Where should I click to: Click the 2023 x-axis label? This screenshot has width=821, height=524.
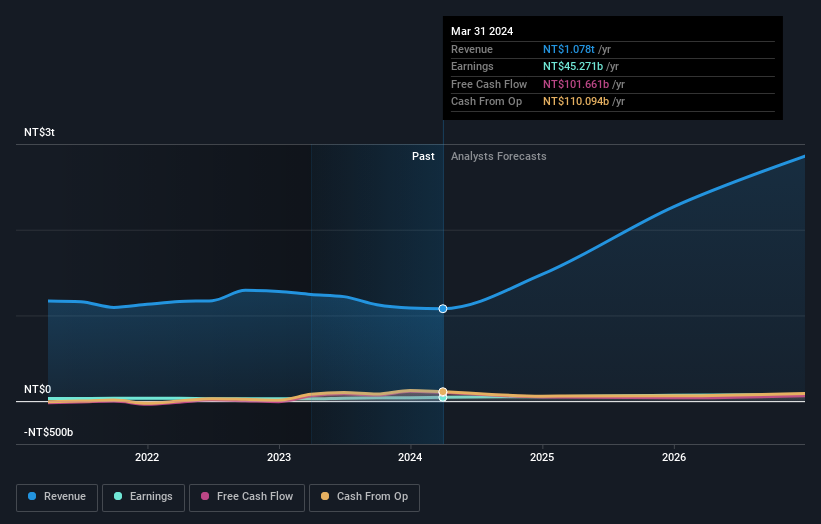tap(279, 457)
